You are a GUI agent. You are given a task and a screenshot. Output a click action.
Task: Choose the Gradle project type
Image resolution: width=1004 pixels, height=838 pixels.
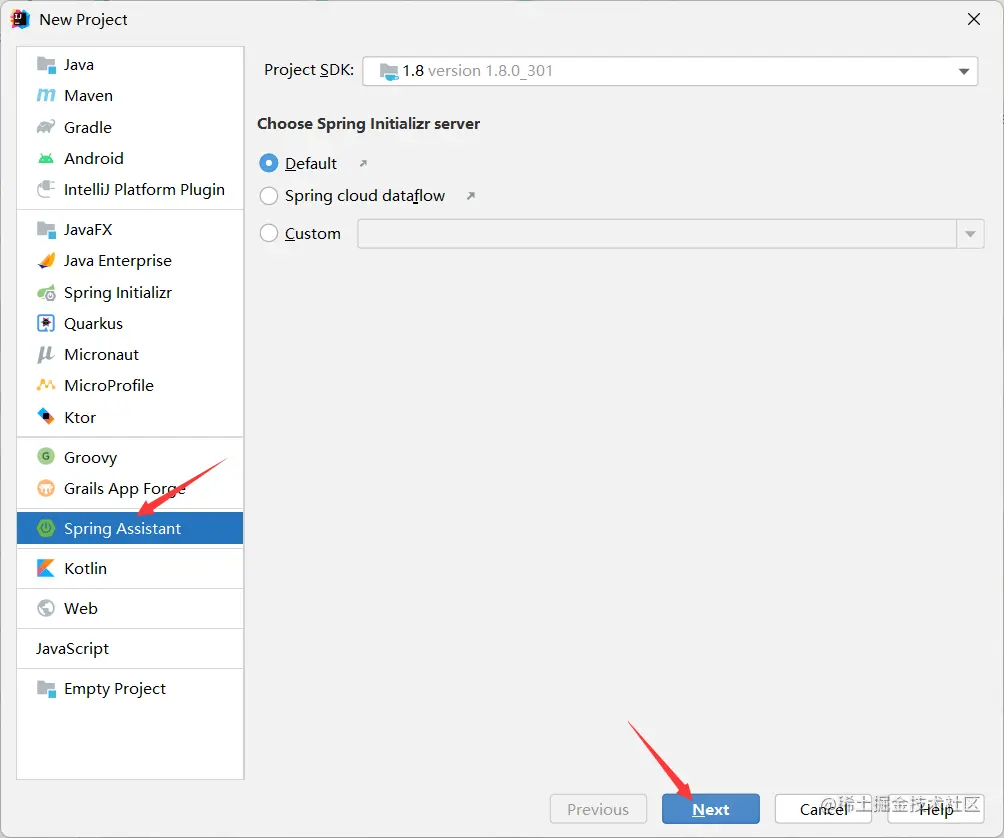(x=130, y=127)
